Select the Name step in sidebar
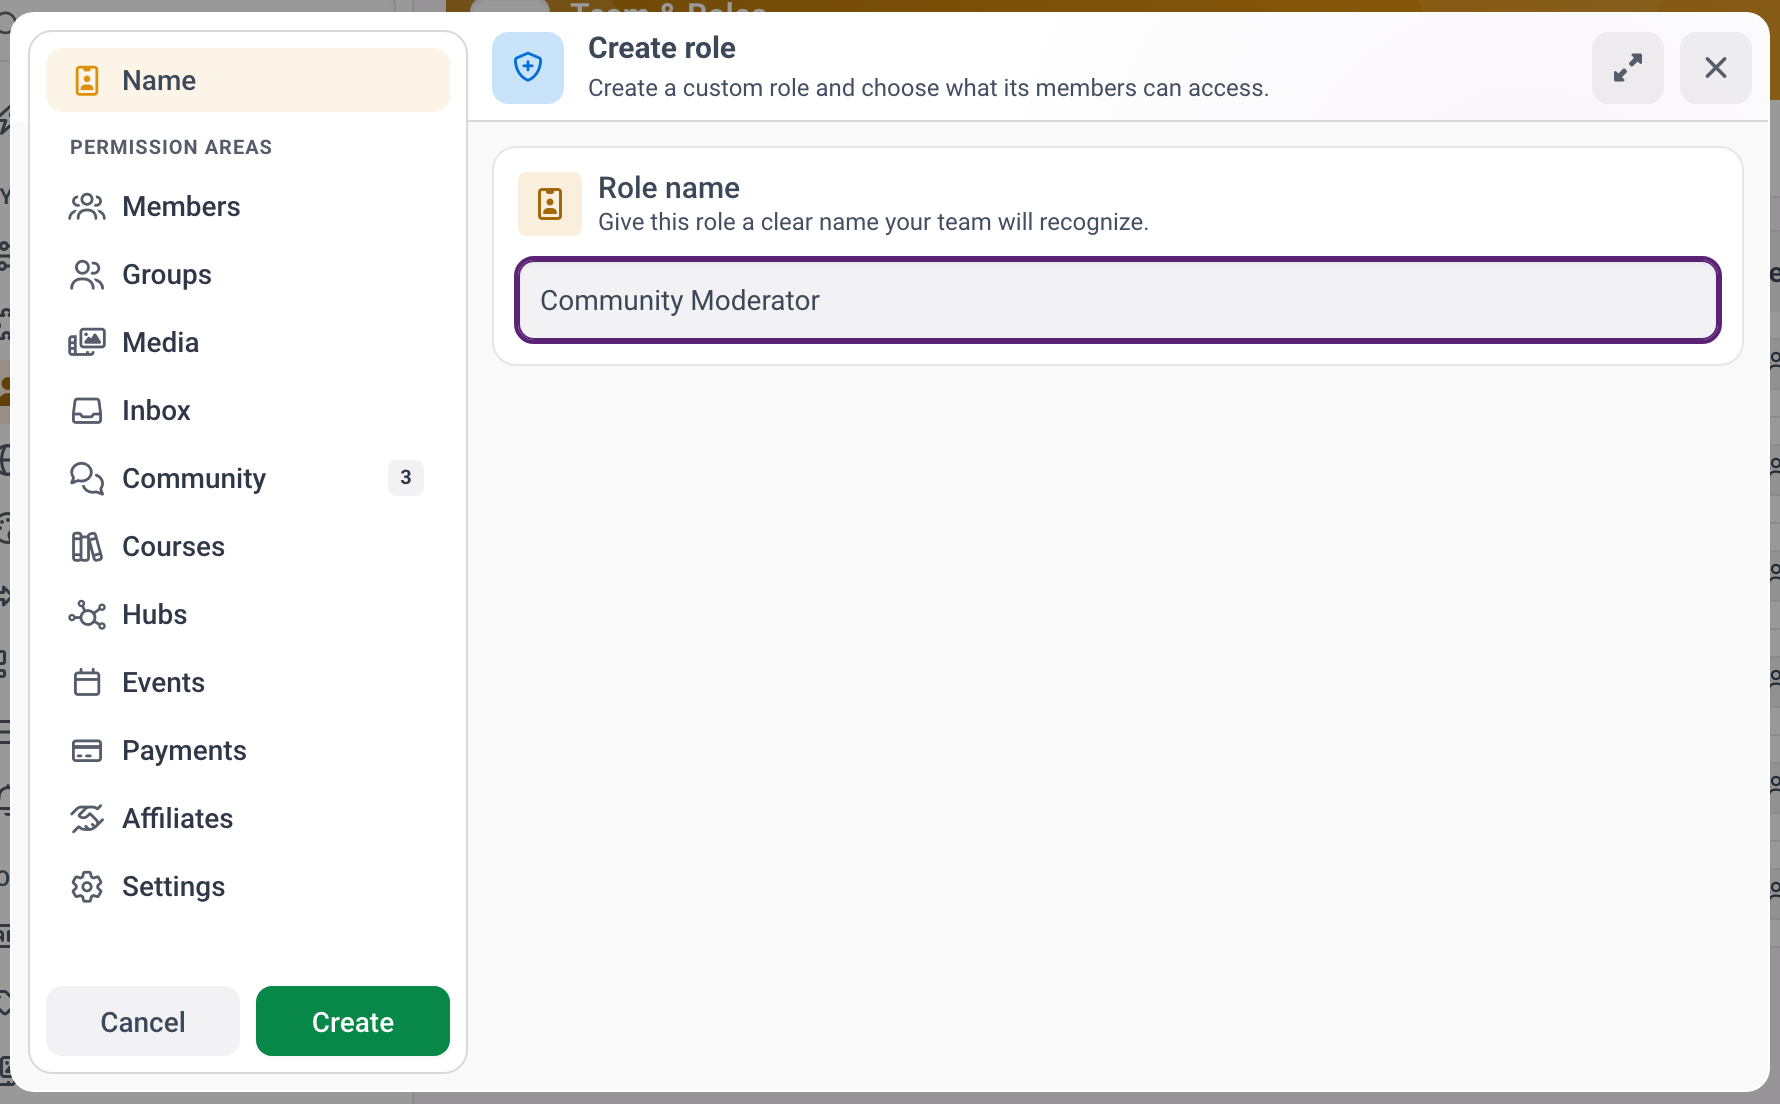Screen dimensions: 1780x1104 click(x=248, y=80)
